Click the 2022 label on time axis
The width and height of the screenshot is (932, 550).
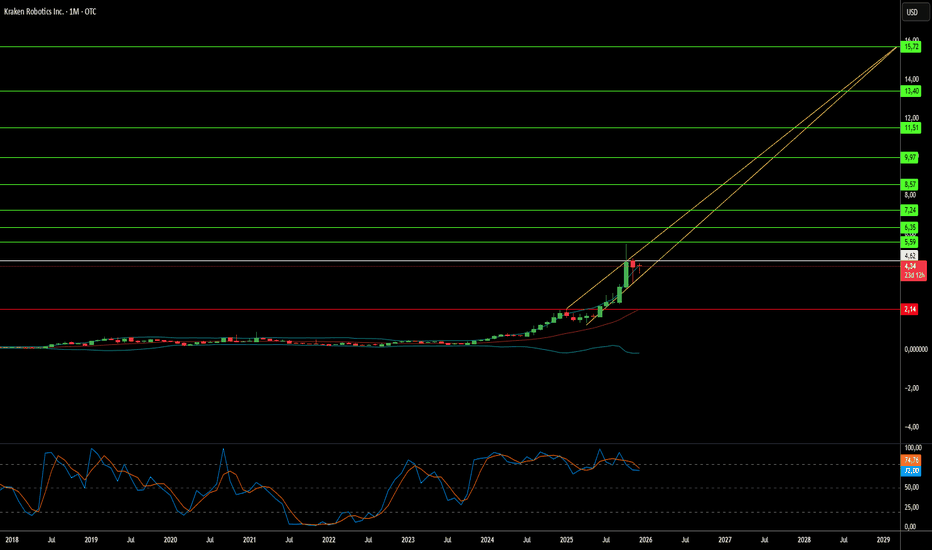329,540
